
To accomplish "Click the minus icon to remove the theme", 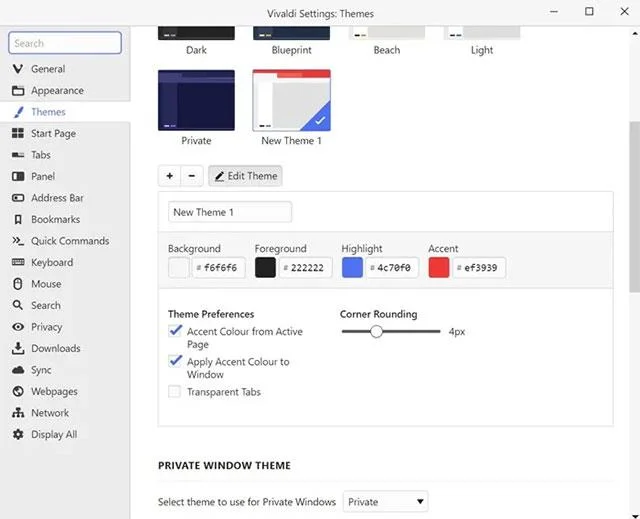I will click(191, 176).
